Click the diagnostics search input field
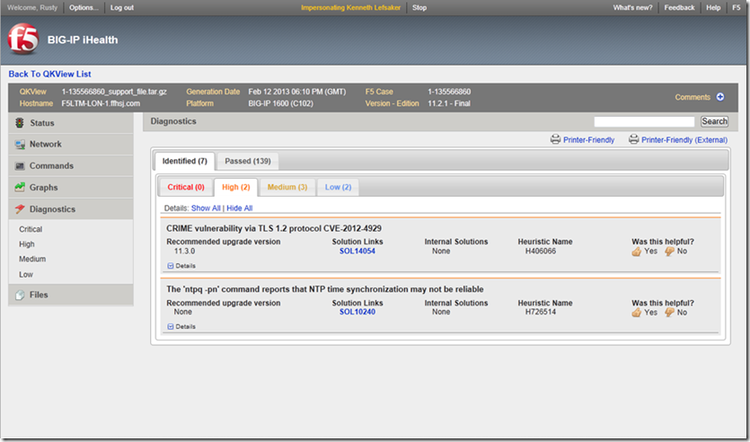 click(644, 122)
